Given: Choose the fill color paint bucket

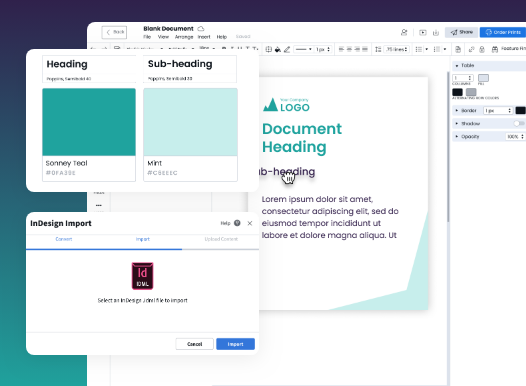Looking at the screenshot, I should [x=277, y=49].
